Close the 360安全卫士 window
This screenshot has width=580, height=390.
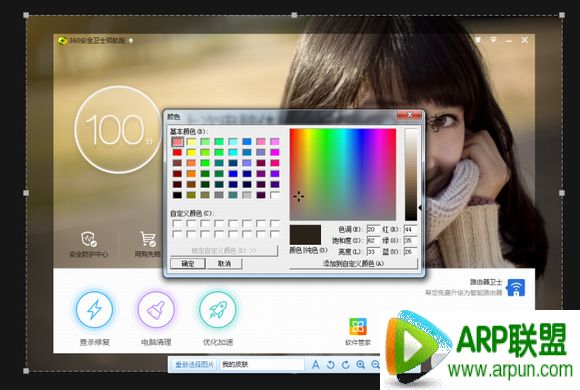[x=525, y=40]
